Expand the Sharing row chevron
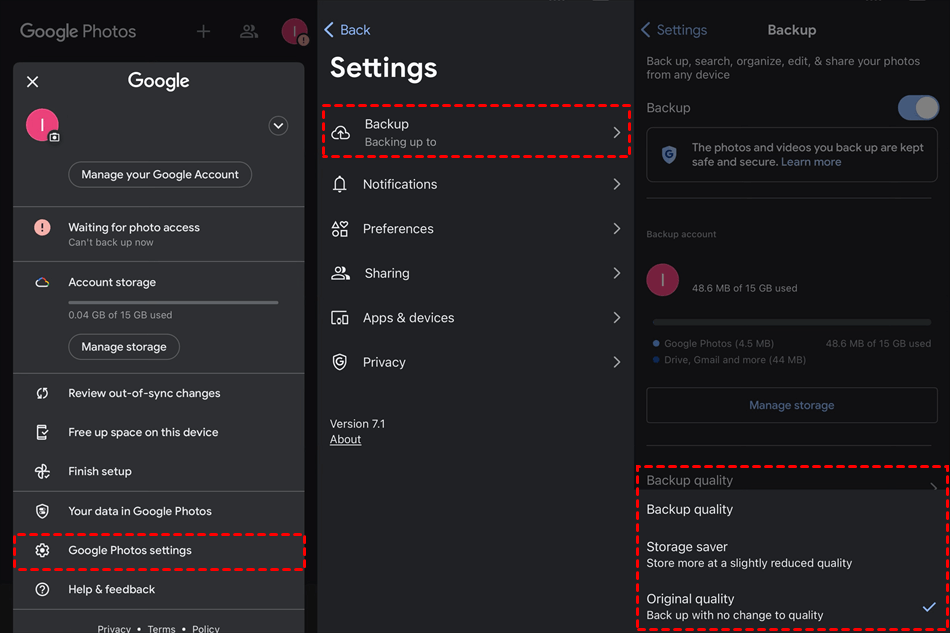Viewport: 950px width, 633px height. coord(616,273)
